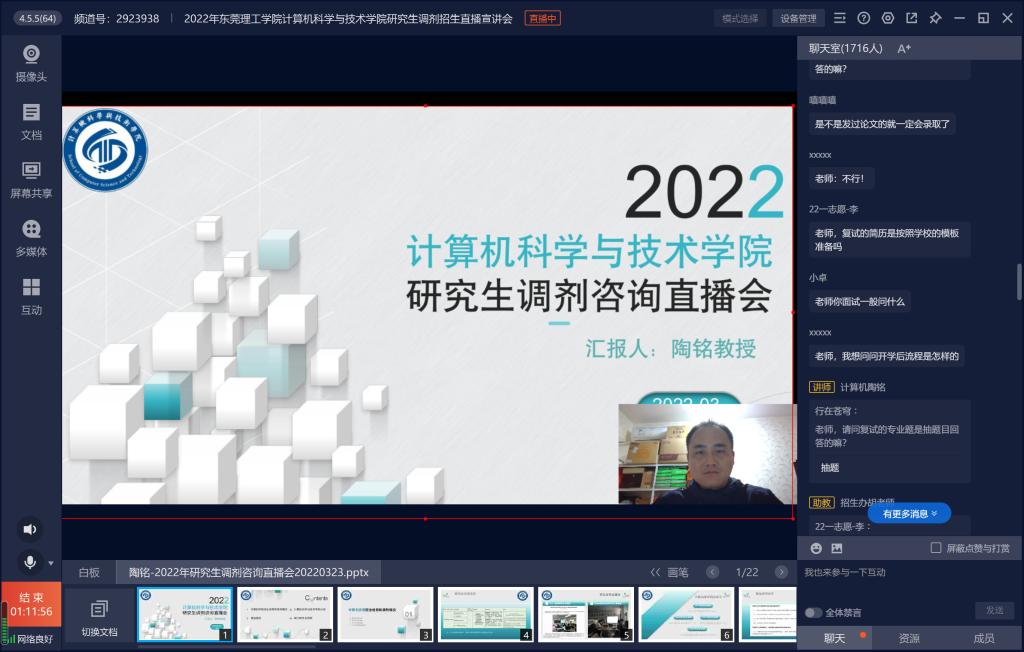Switch to the 成员 members tab
This screenshot has height=652, width=1024.
[x=984, y=638]
